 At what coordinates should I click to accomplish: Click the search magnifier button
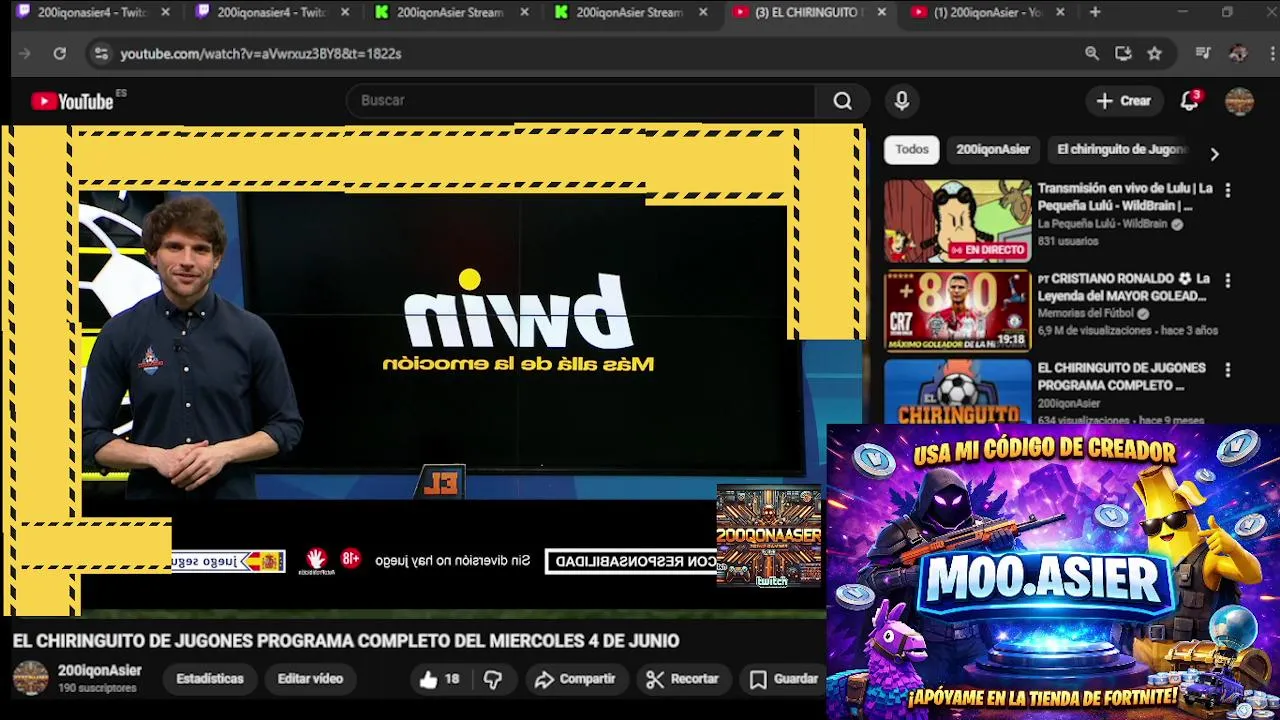(843, 100)
